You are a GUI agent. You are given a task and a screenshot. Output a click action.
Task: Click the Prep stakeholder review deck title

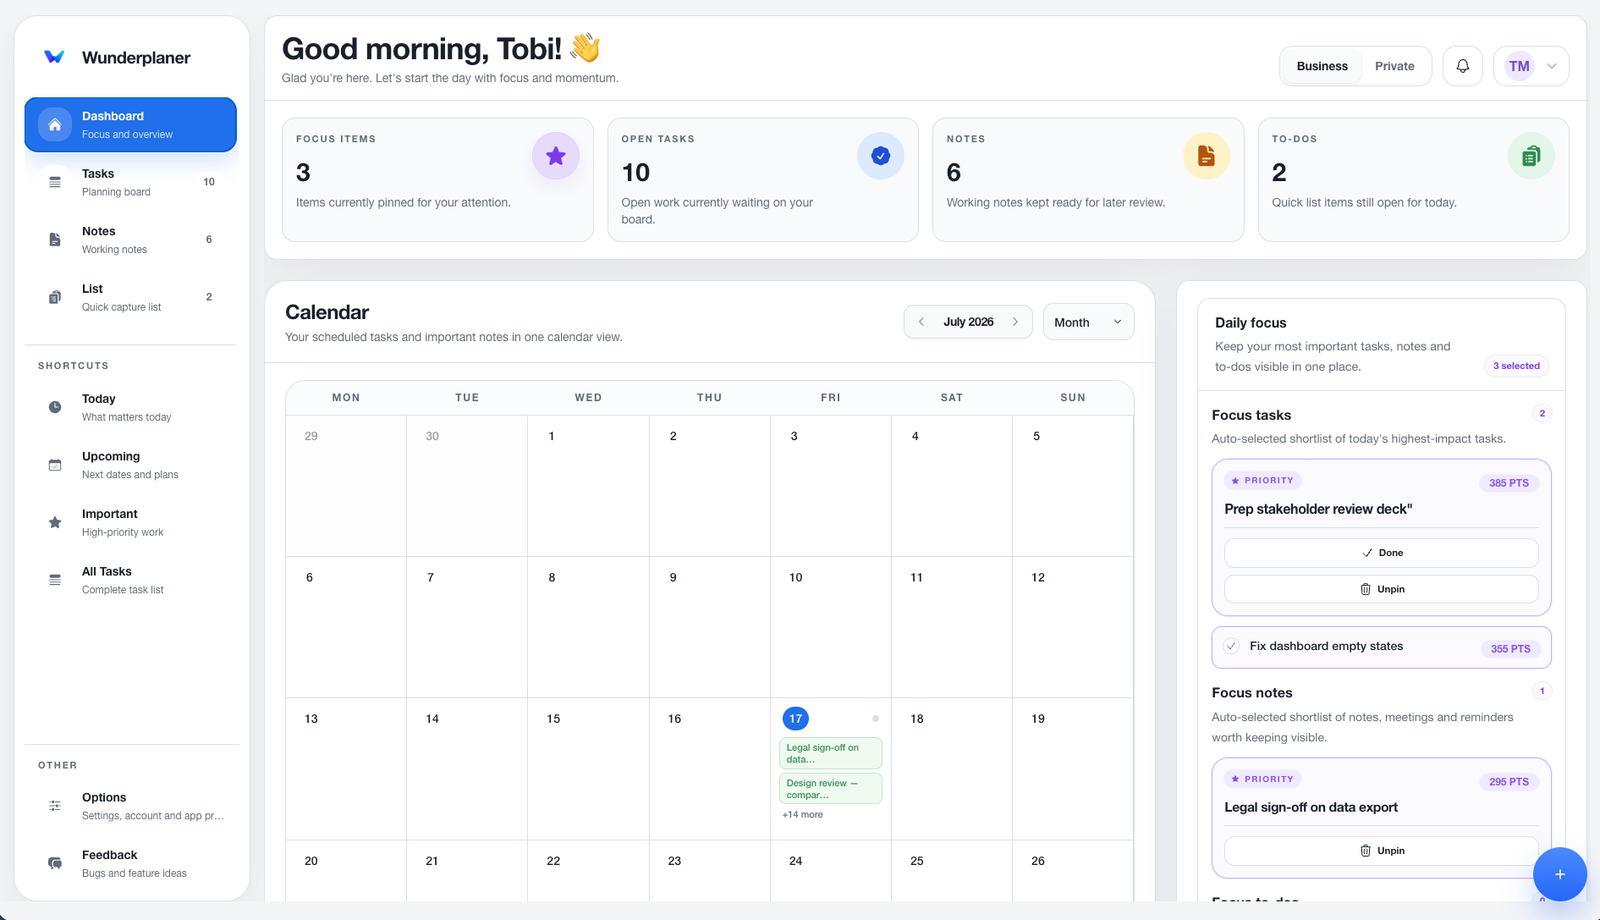click(1318, 509)
